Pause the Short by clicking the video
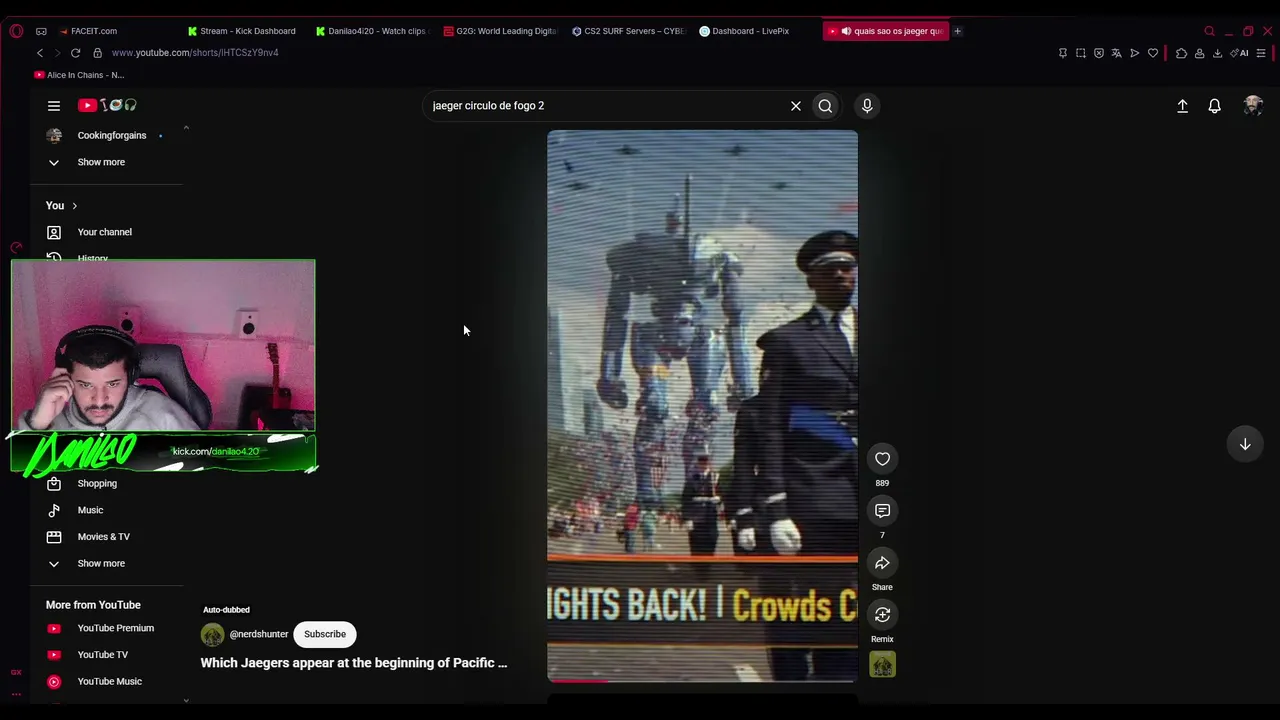The image size is (1280, 720). tap(702, 405)
